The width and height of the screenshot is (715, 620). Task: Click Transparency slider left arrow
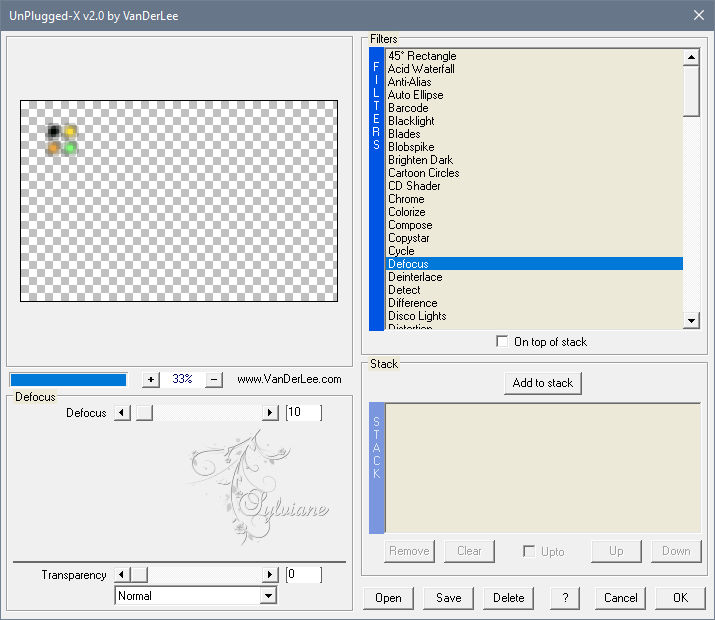click(x=122, y=575)
